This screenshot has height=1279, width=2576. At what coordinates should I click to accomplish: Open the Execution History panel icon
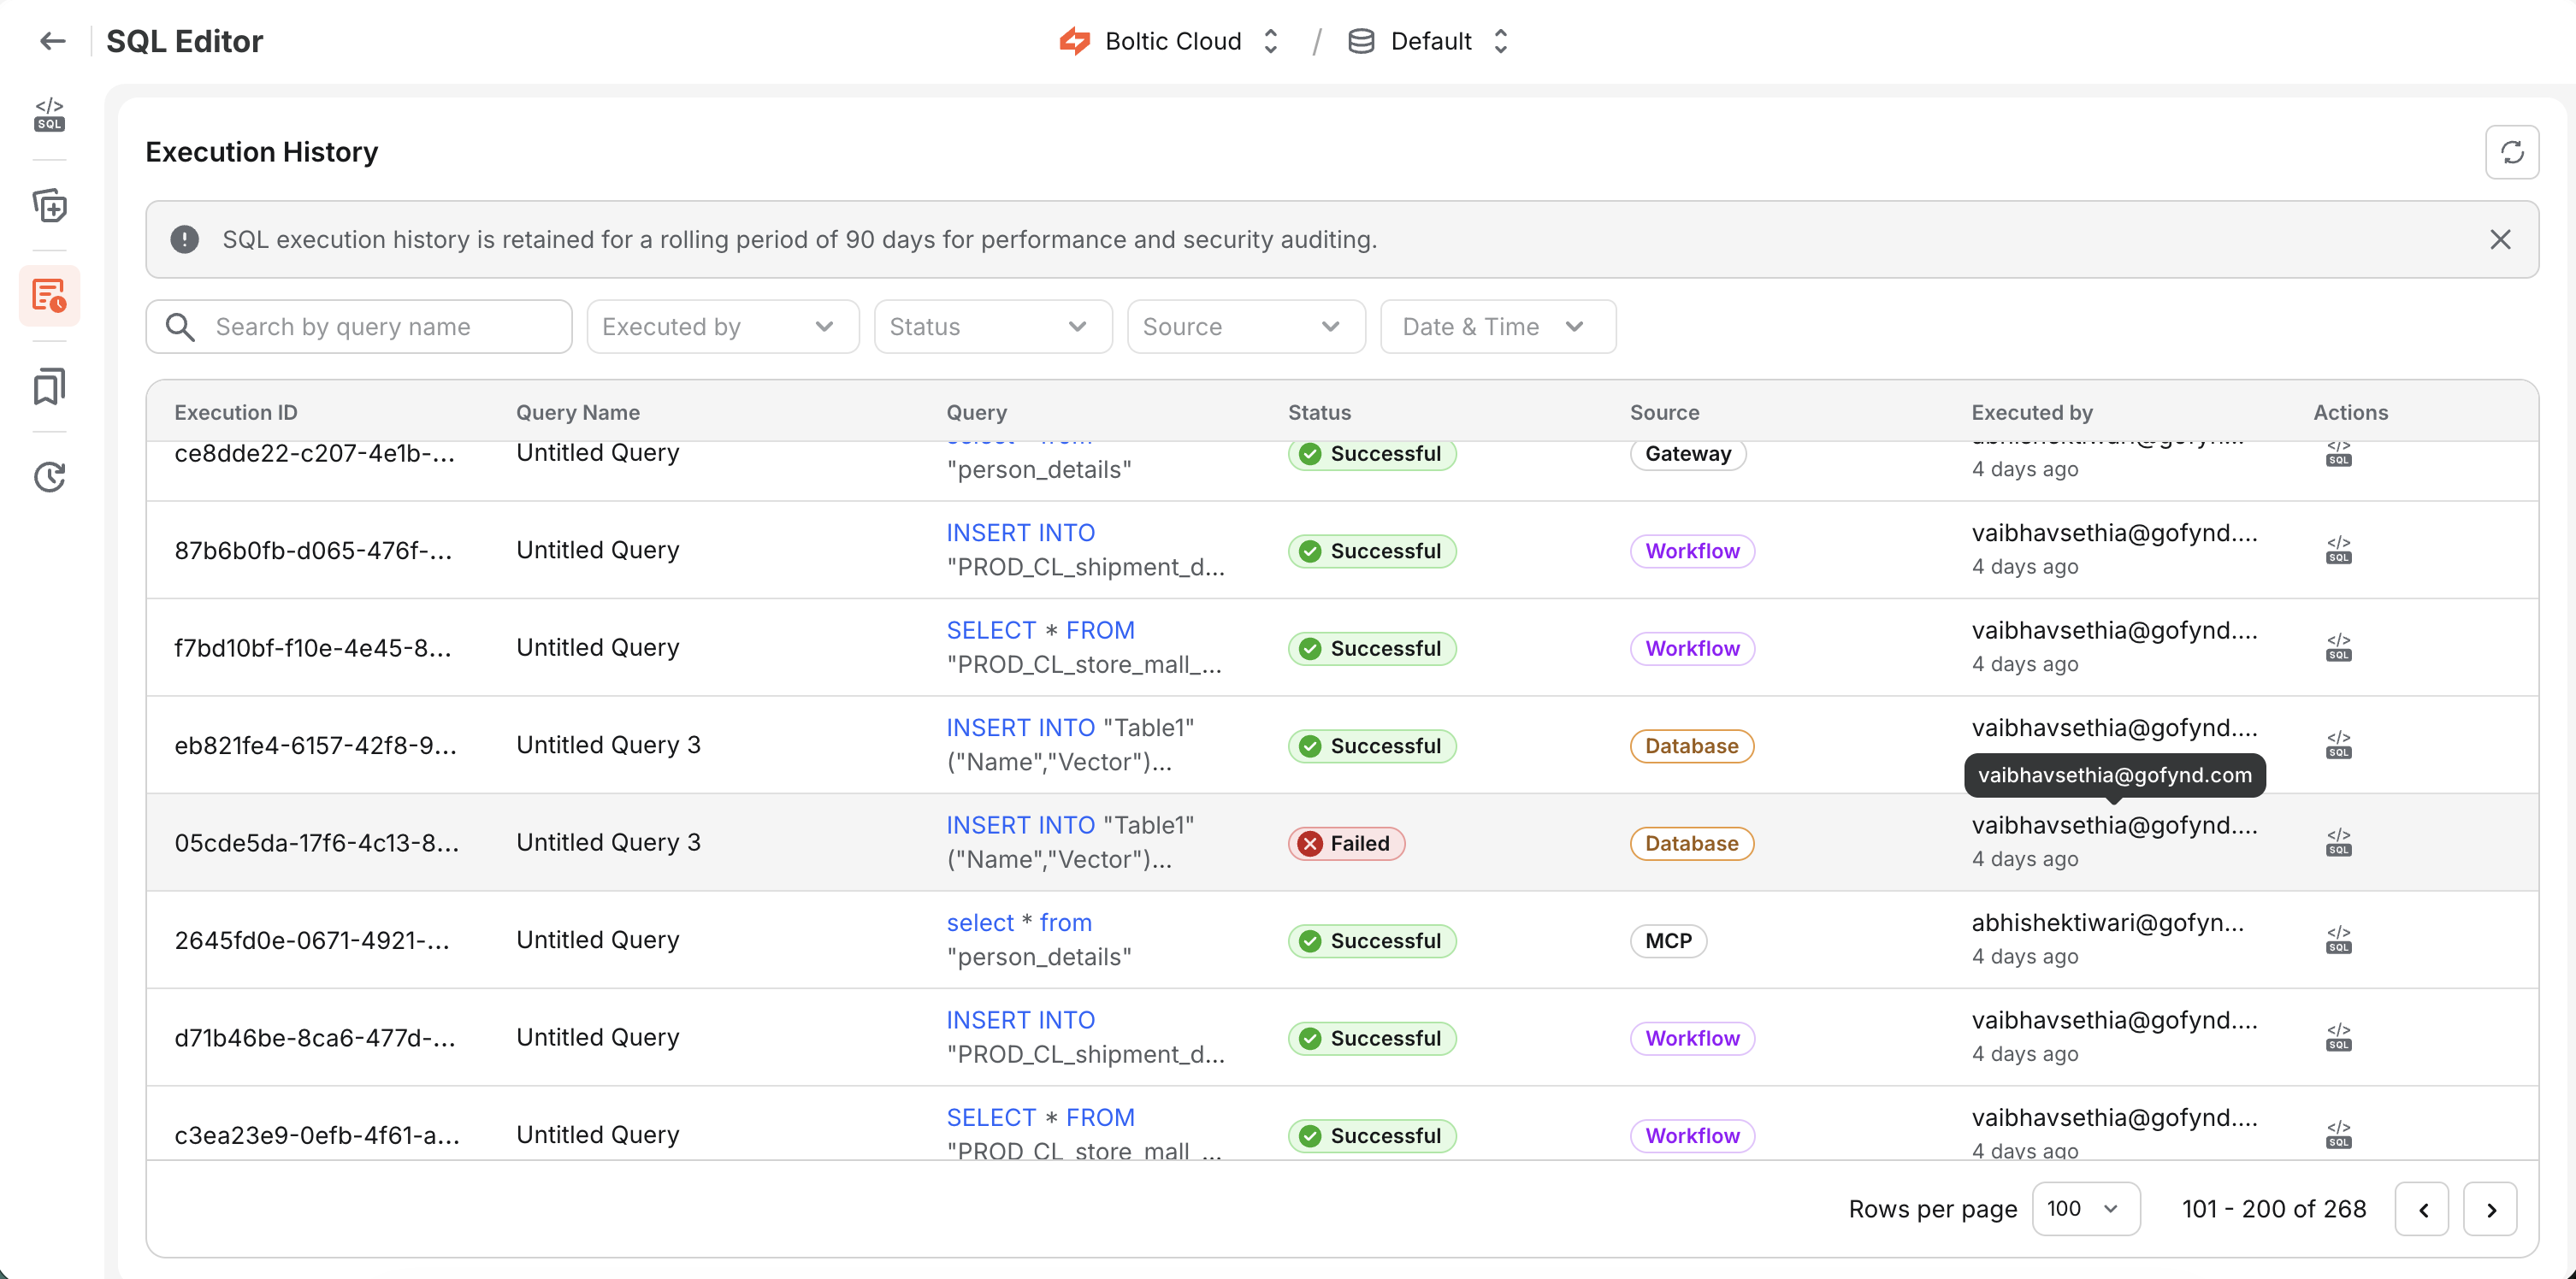pos(49,295)
